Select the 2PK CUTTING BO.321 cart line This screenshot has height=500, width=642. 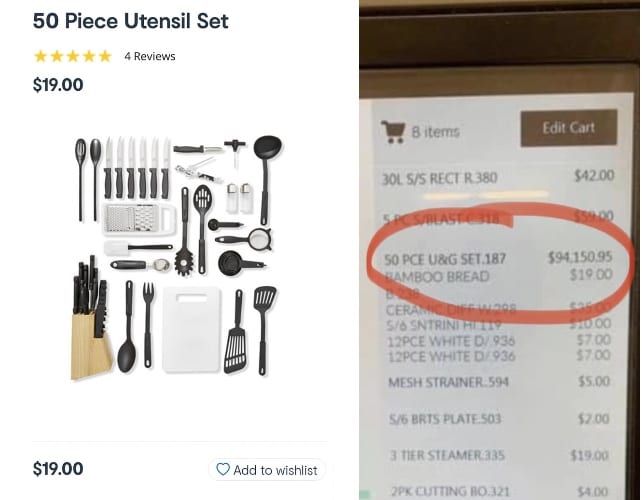click(500, 491)
